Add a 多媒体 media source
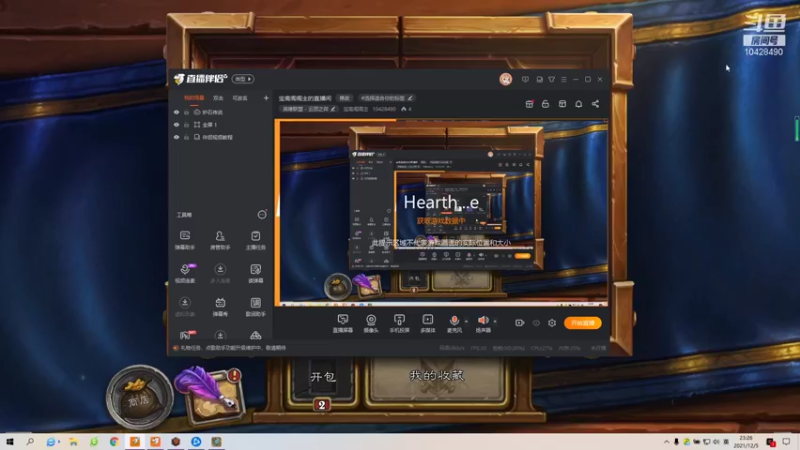The height and width of the screenshot is (450, 800). tap(428, 323)
